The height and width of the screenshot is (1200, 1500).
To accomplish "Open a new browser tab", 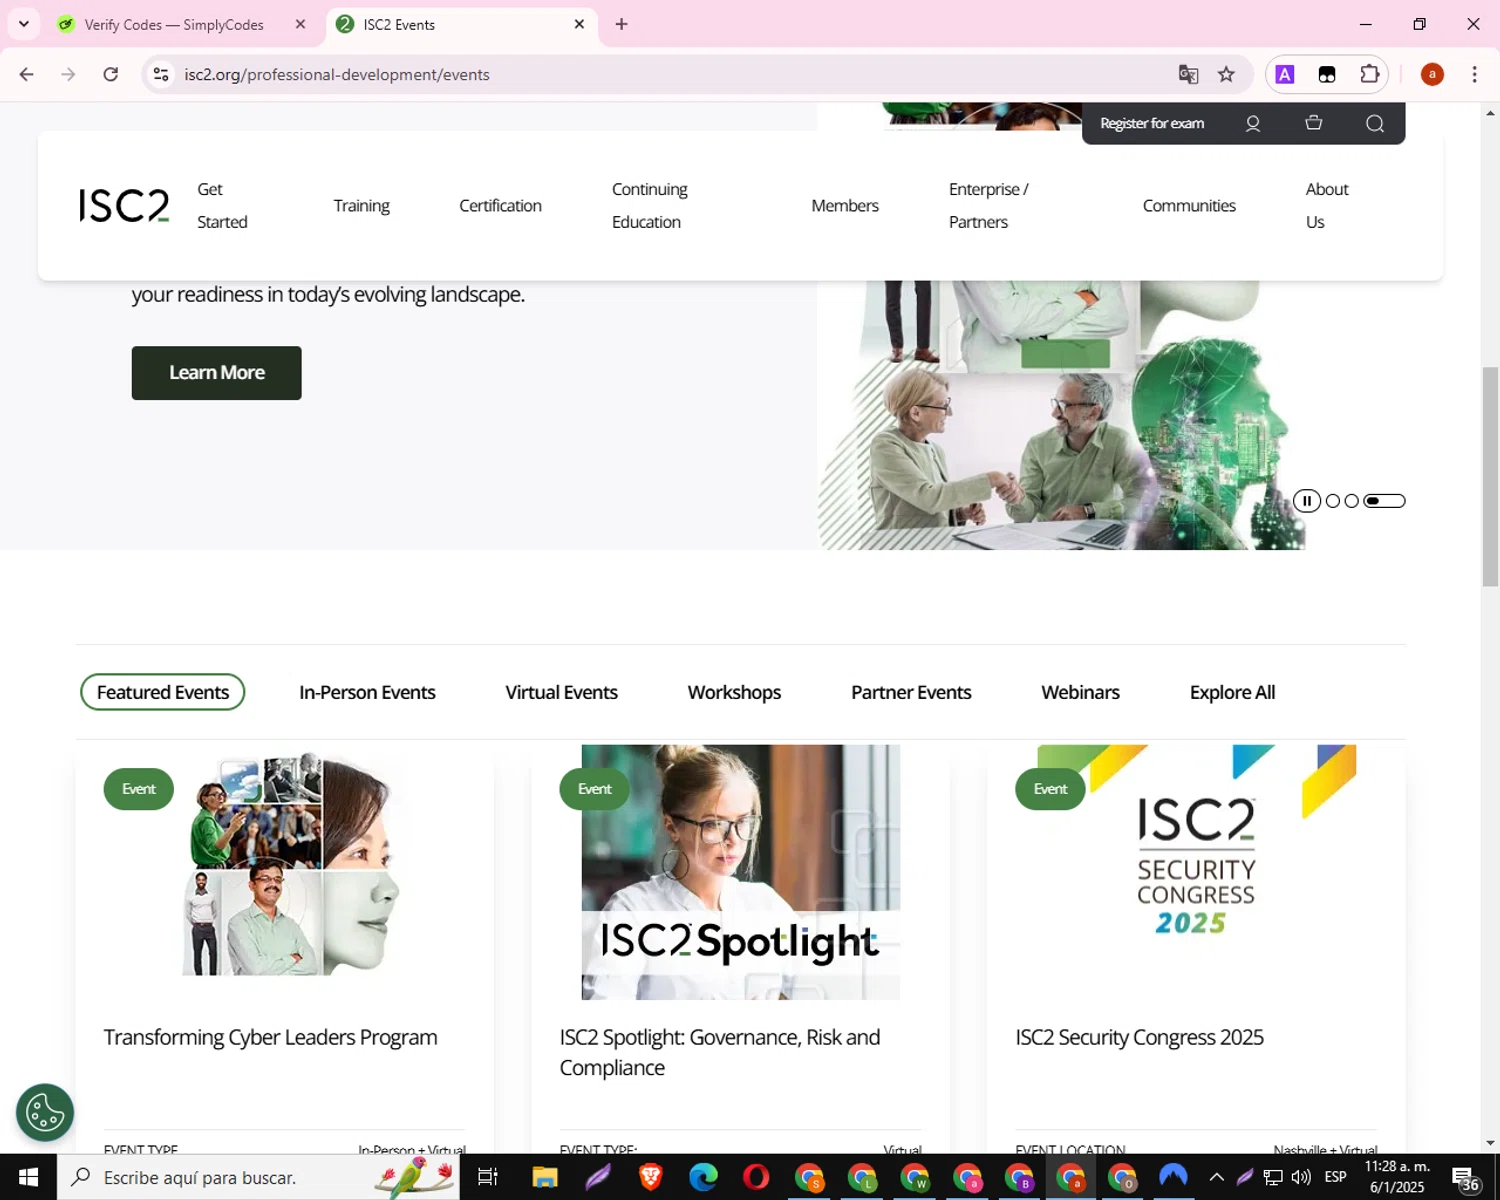I will [x=621, y=24].
